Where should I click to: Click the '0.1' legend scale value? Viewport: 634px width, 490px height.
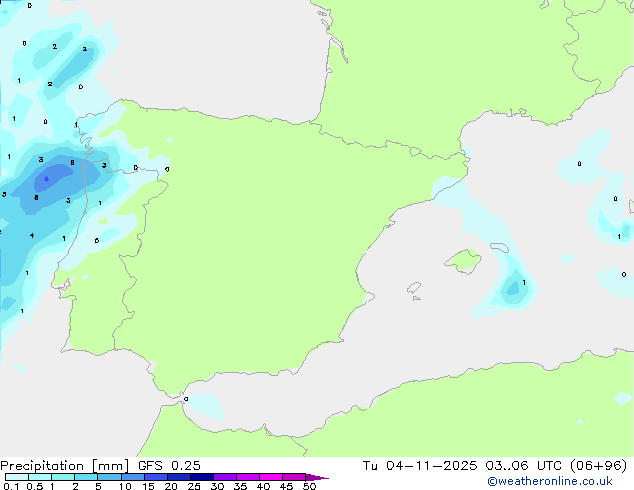(11, 486)
